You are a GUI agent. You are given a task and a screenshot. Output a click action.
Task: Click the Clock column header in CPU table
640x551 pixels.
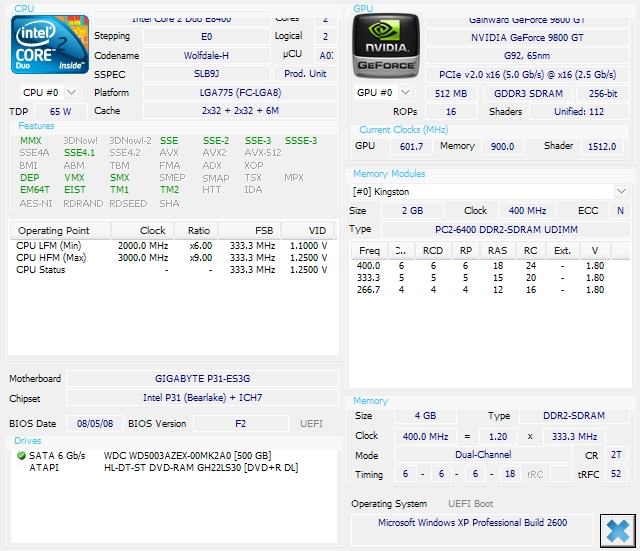(x=142, y=231)
